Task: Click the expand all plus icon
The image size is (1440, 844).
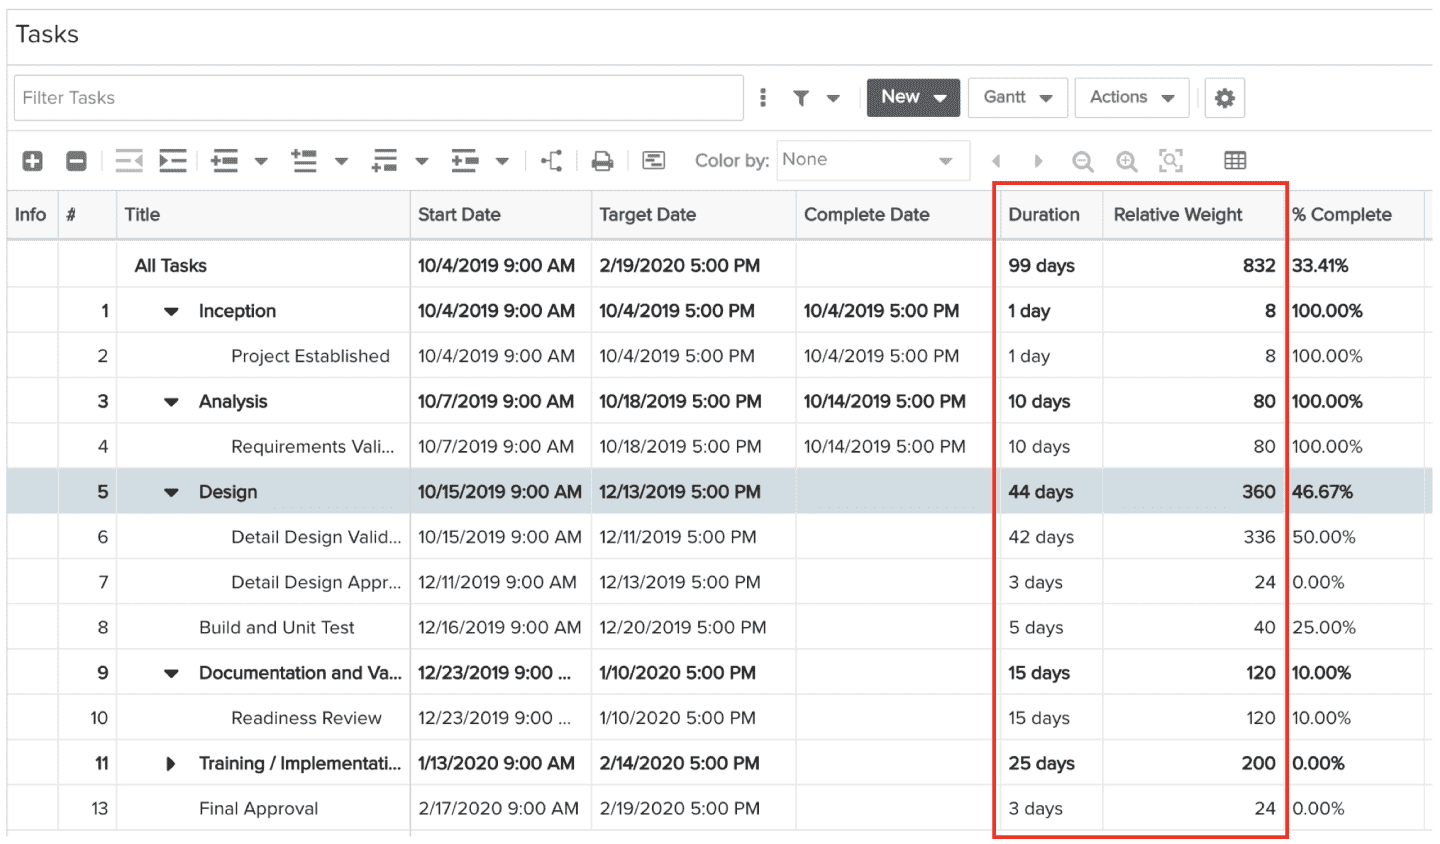Action: click(x=32, y=161)
